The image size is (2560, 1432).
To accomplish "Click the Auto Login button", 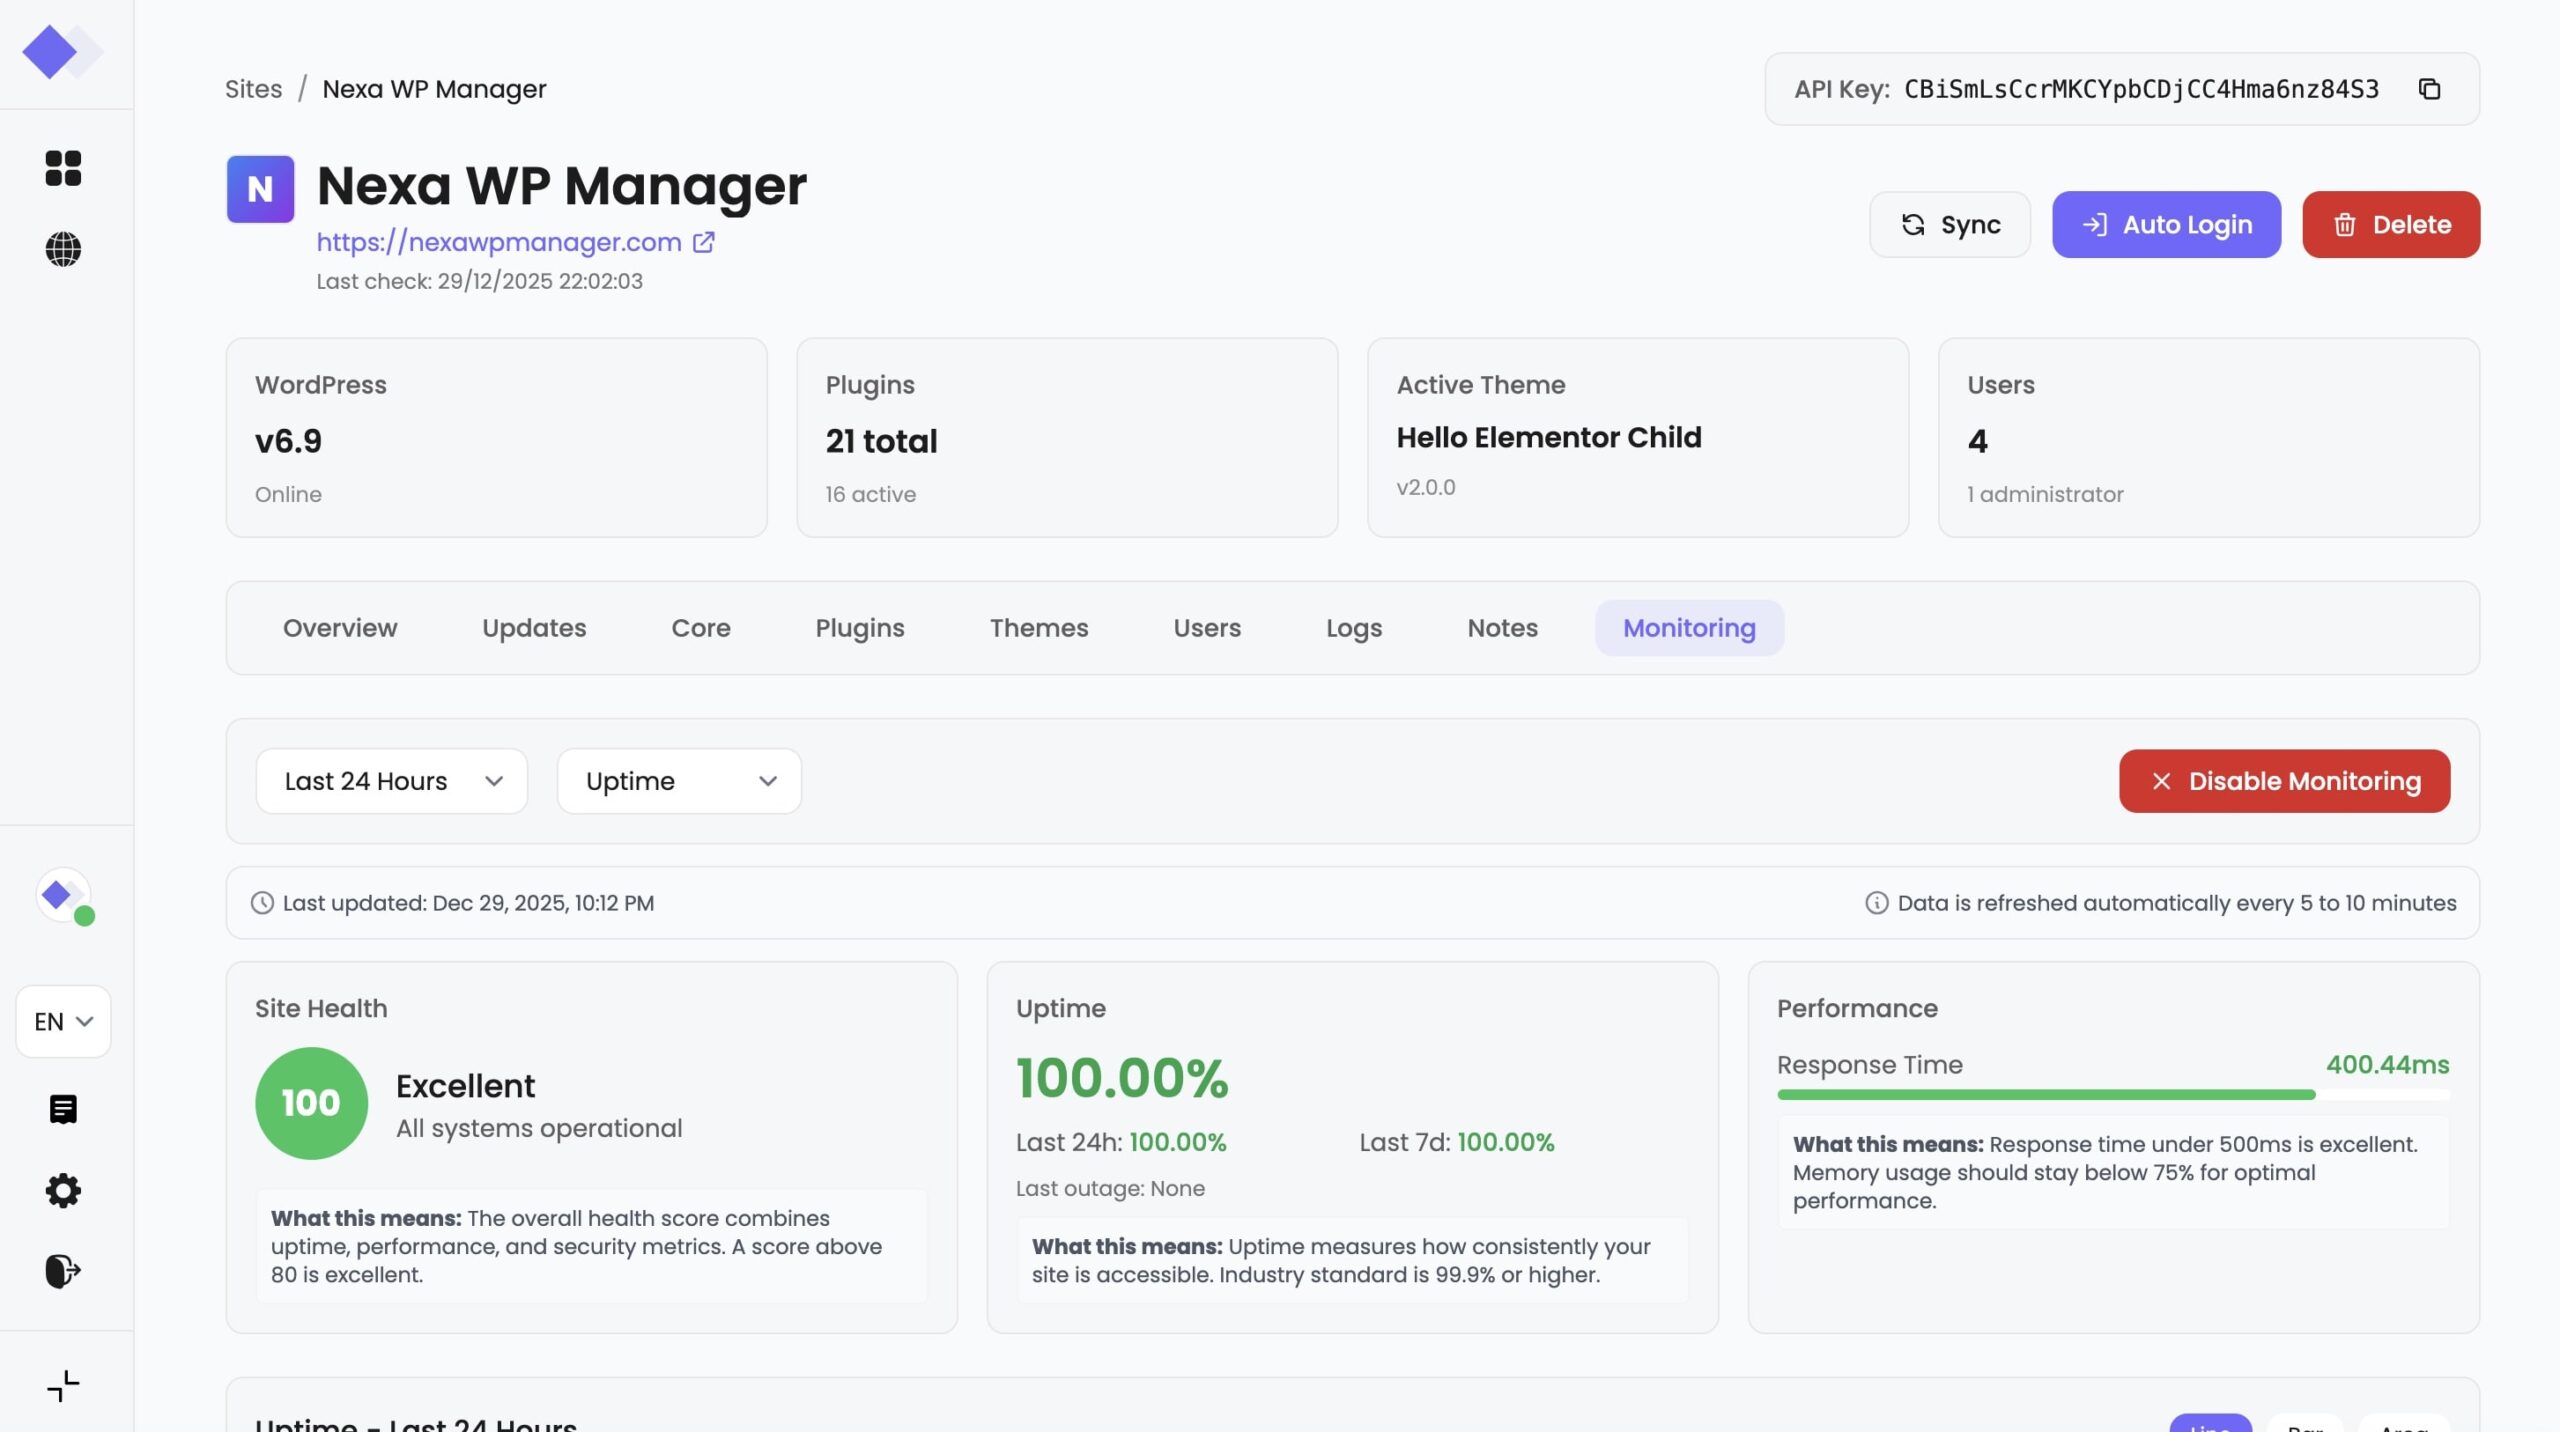I will pos(2166,225).
